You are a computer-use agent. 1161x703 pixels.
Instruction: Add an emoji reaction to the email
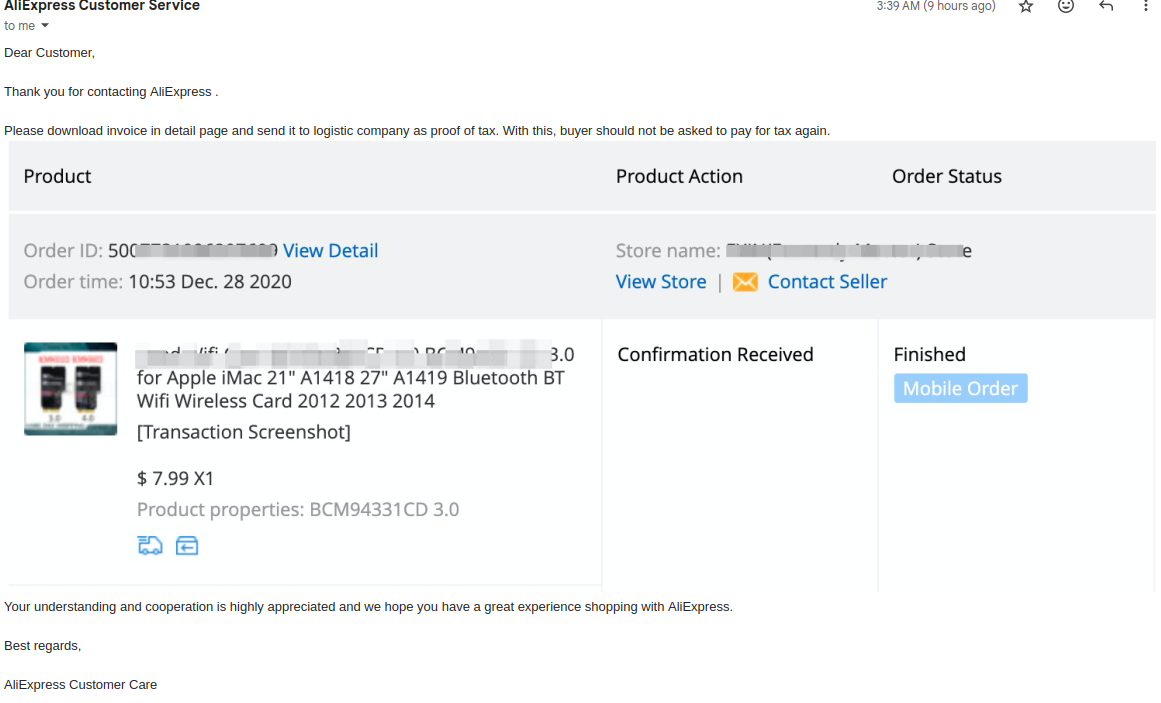coord(1065,7)
